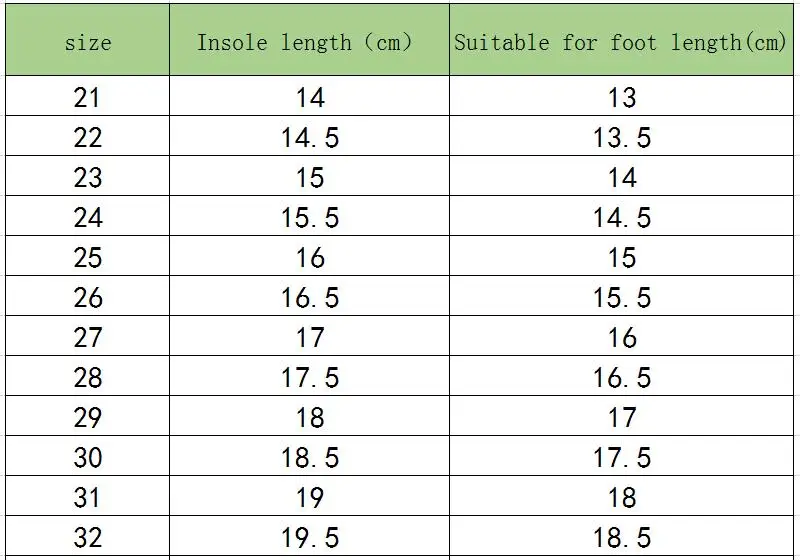
Task: Click insole length value 14
Action: pos(310,97)
